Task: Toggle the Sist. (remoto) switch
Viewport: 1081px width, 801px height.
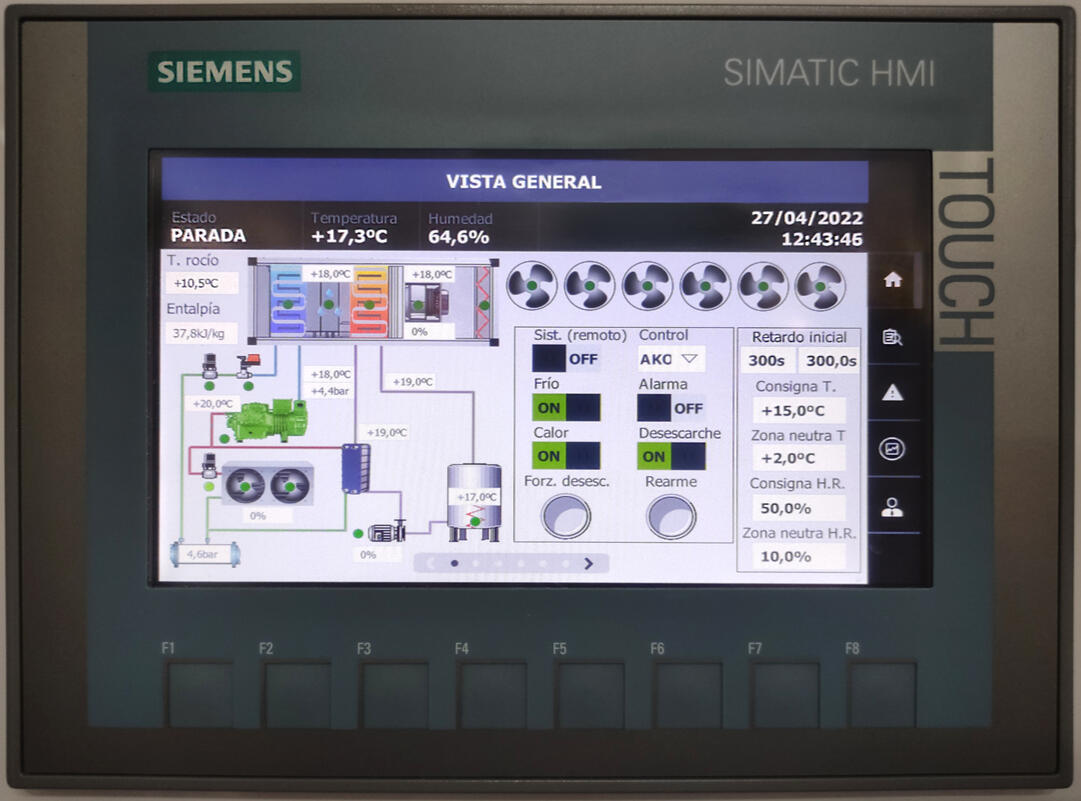Action: click(x=566, y=359)
